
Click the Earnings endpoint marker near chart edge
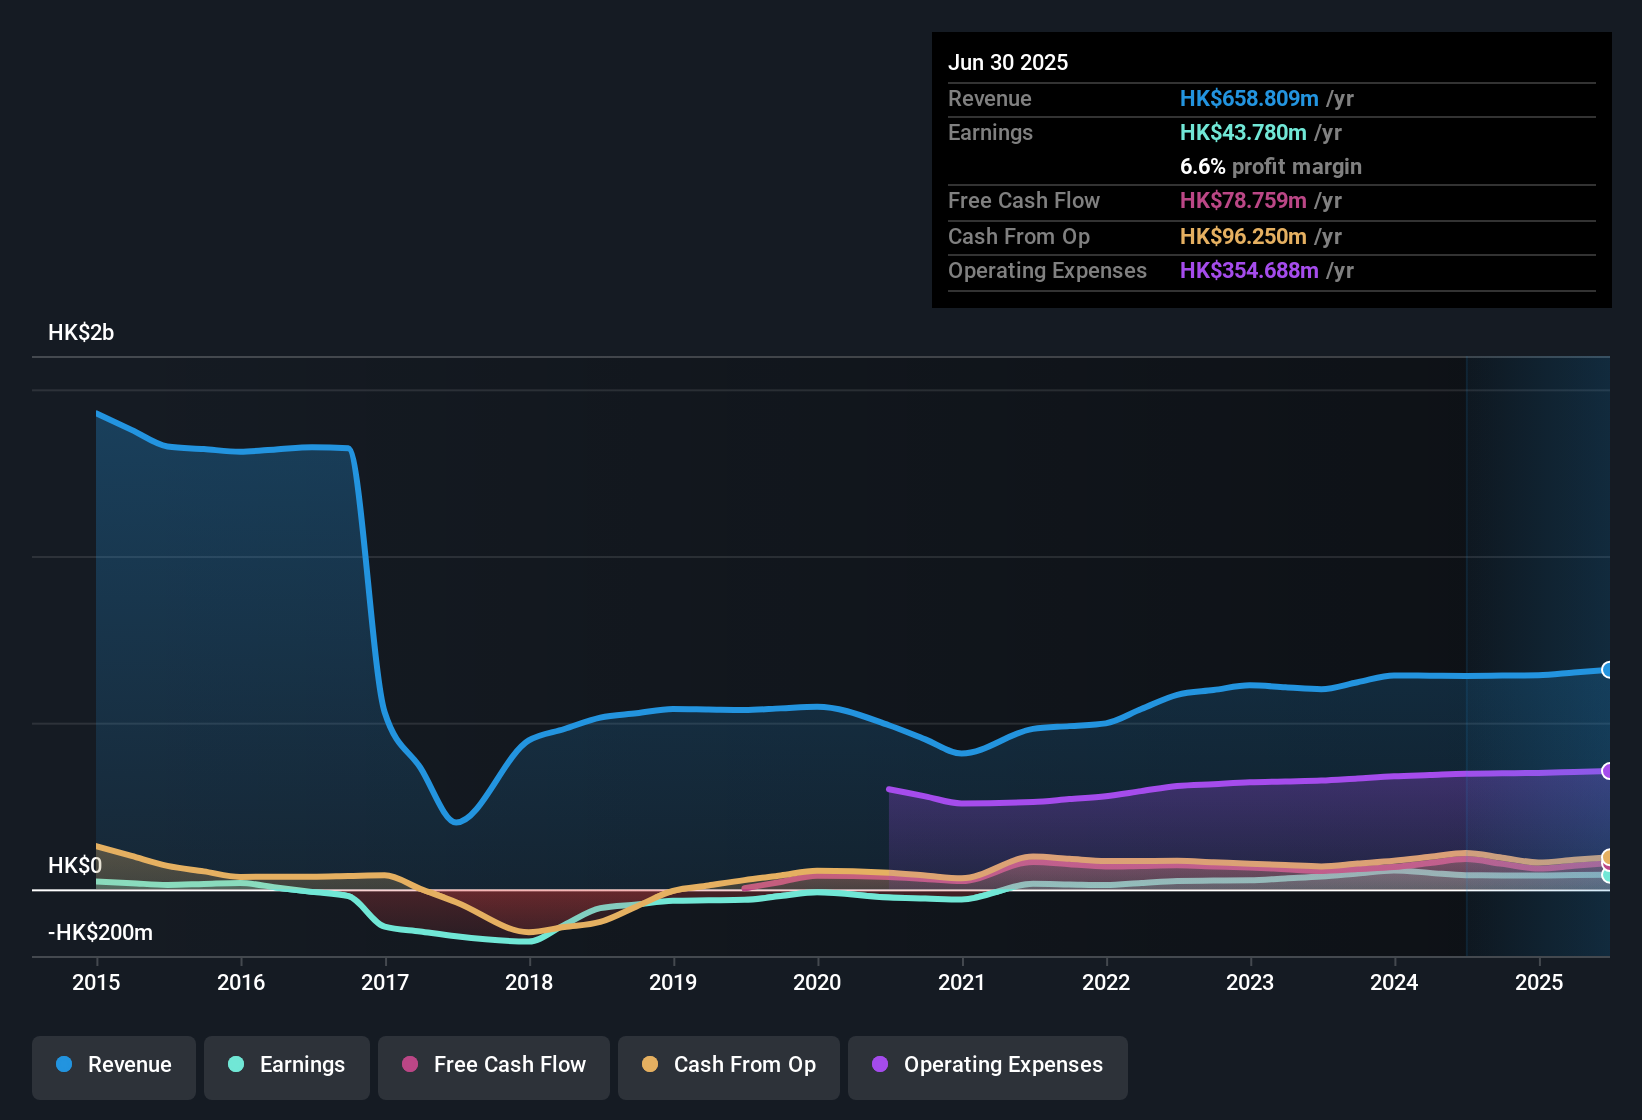pyautogui.click(x=1607, y=876)
